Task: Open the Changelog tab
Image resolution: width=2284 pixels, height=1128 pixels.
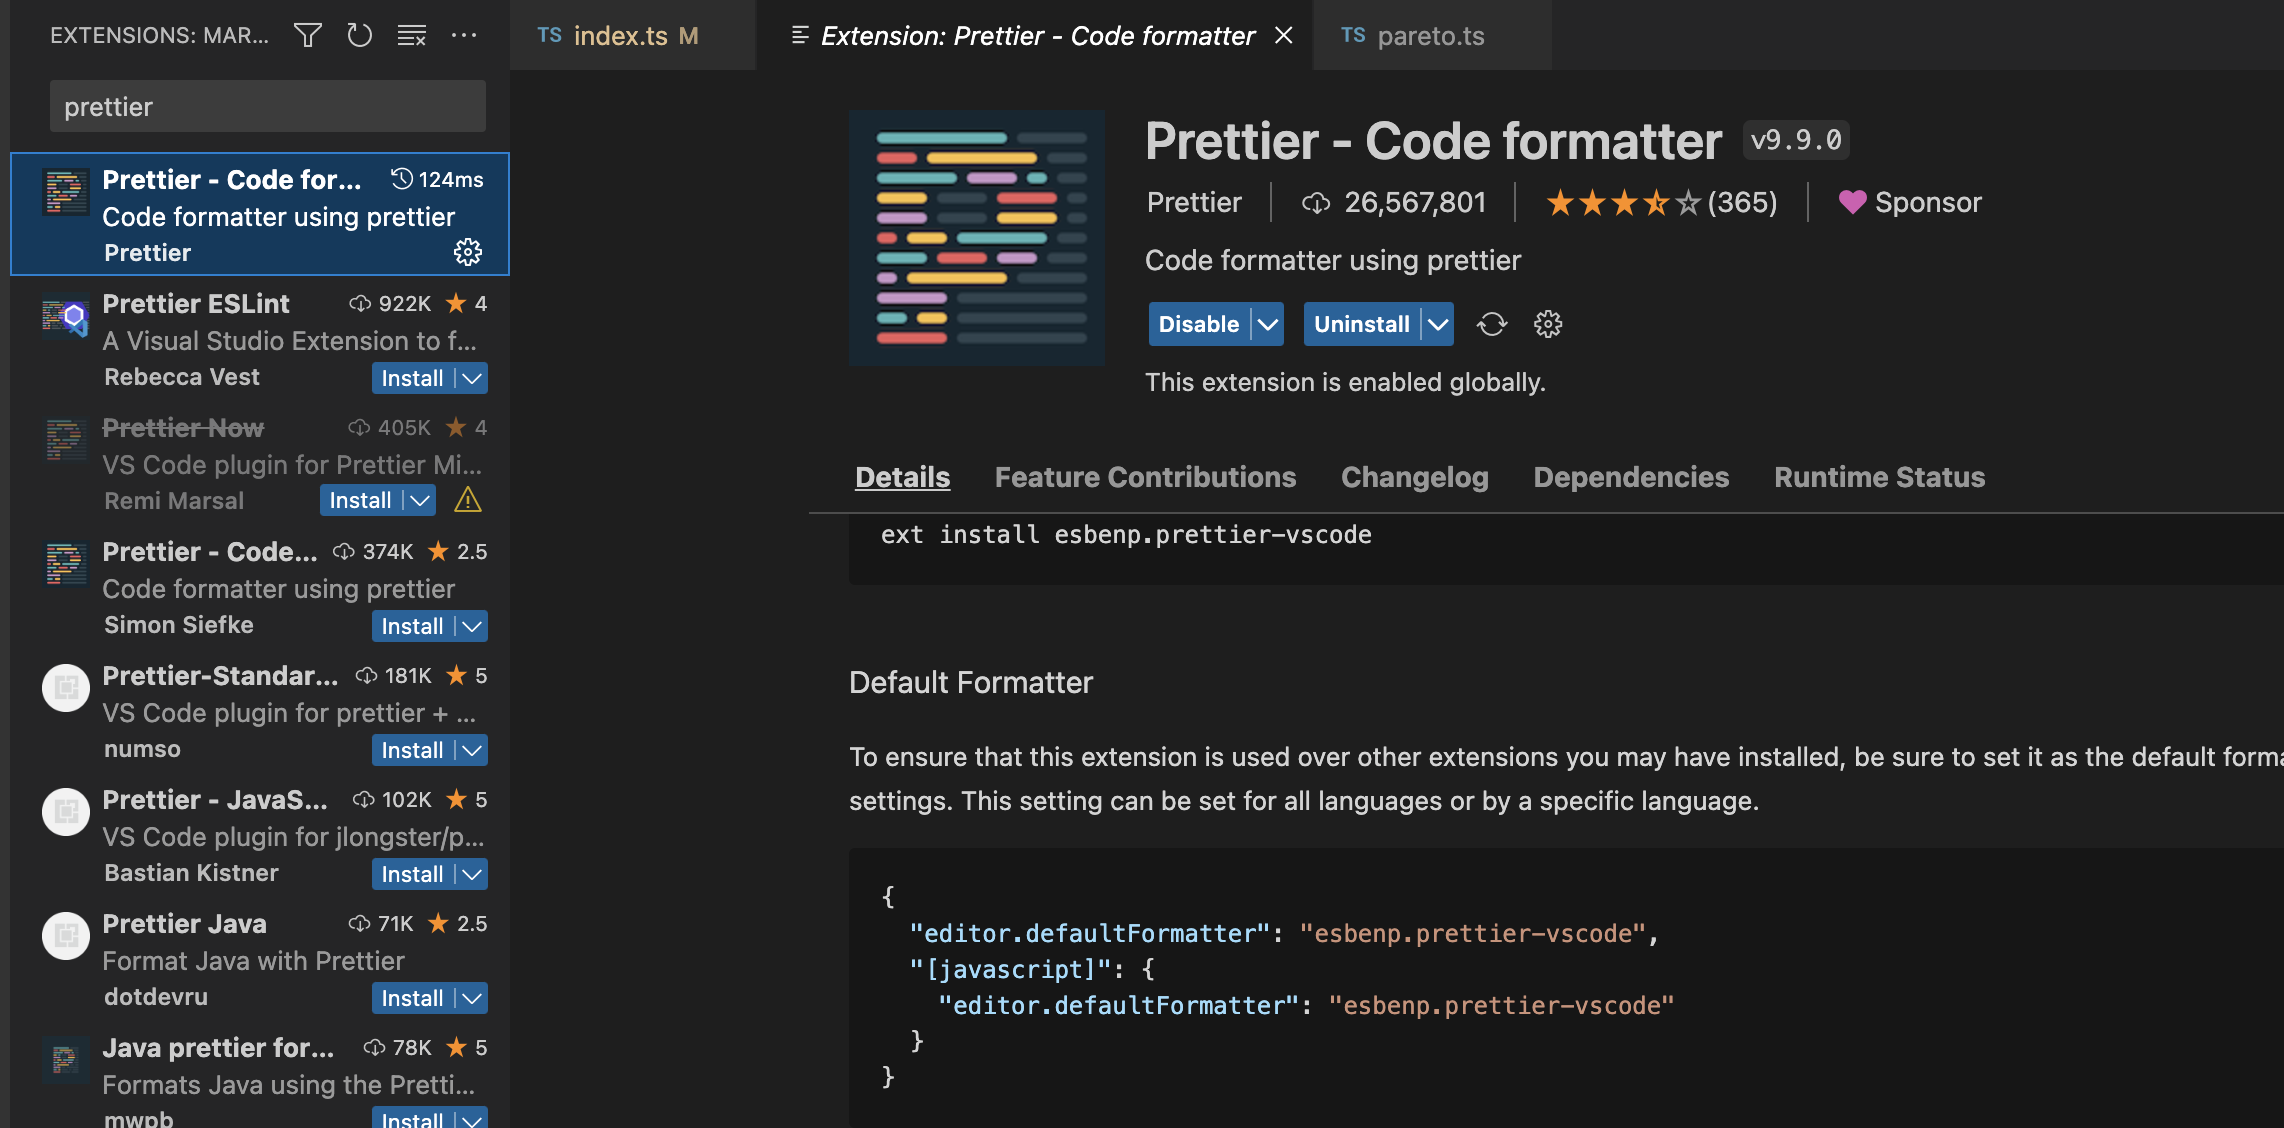Action: 1414,477
